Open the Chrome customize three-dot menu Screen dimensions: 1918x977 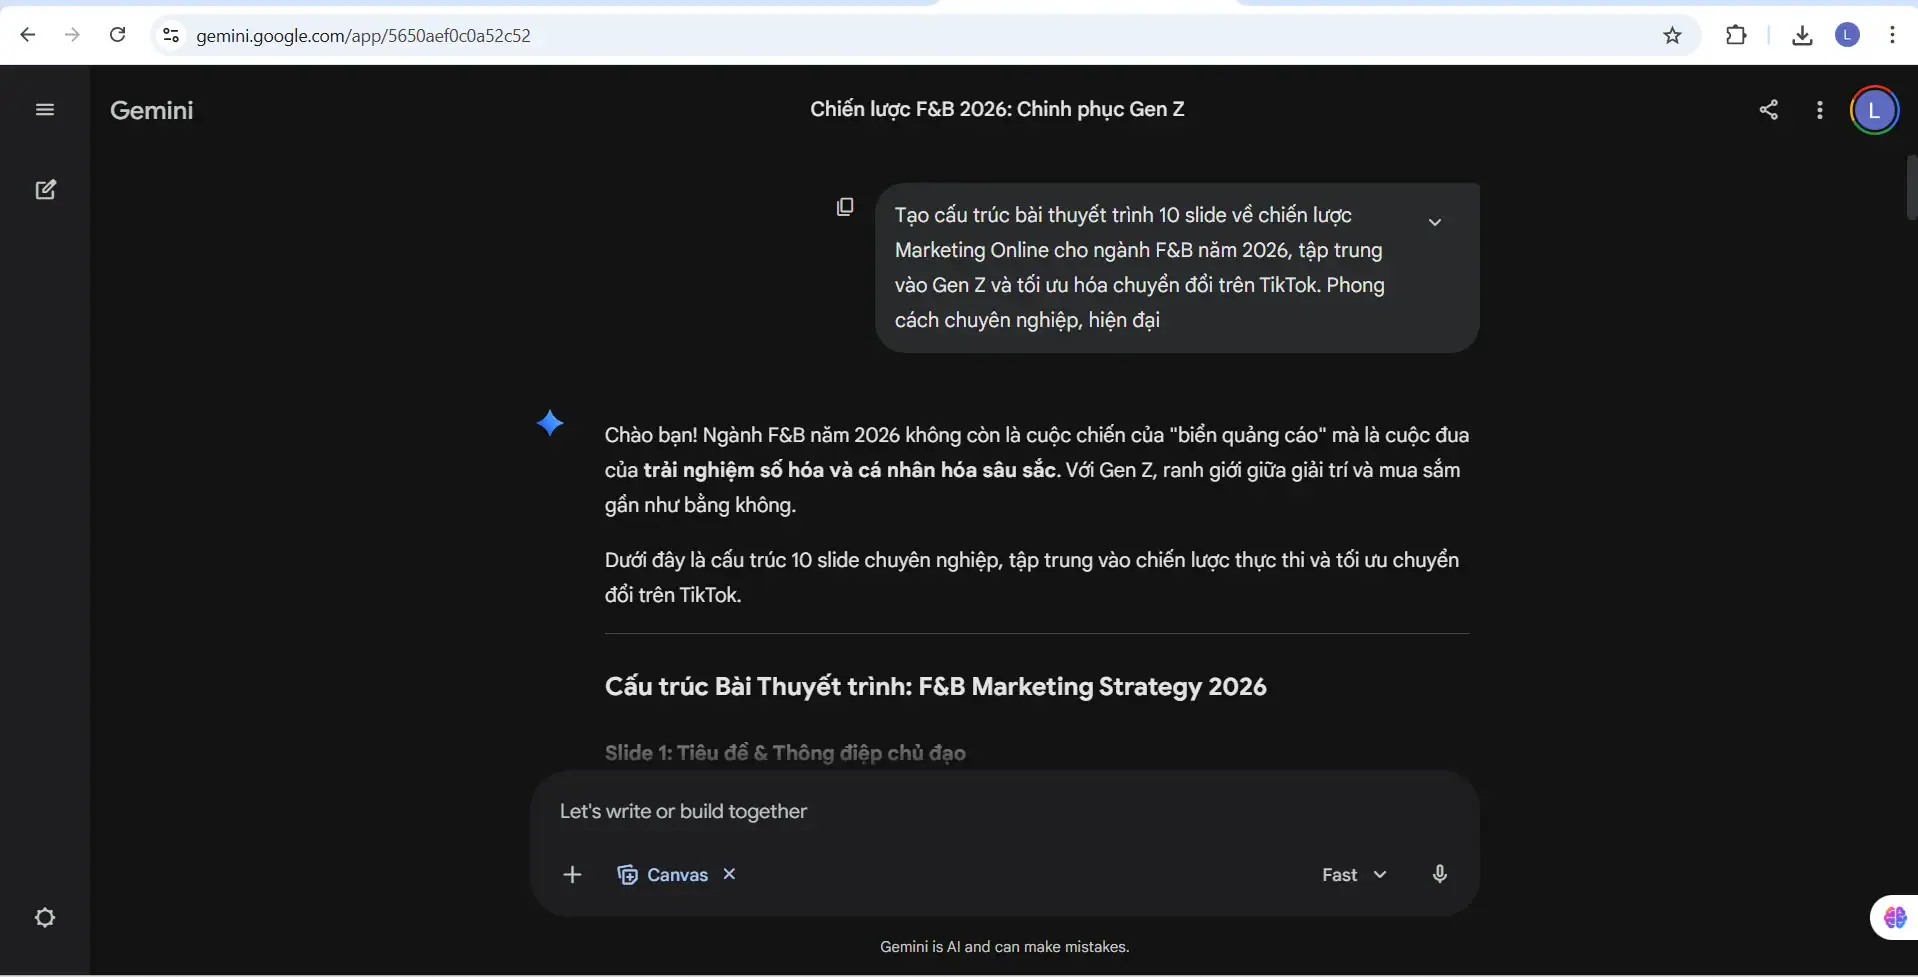[x=1892, y=35]
